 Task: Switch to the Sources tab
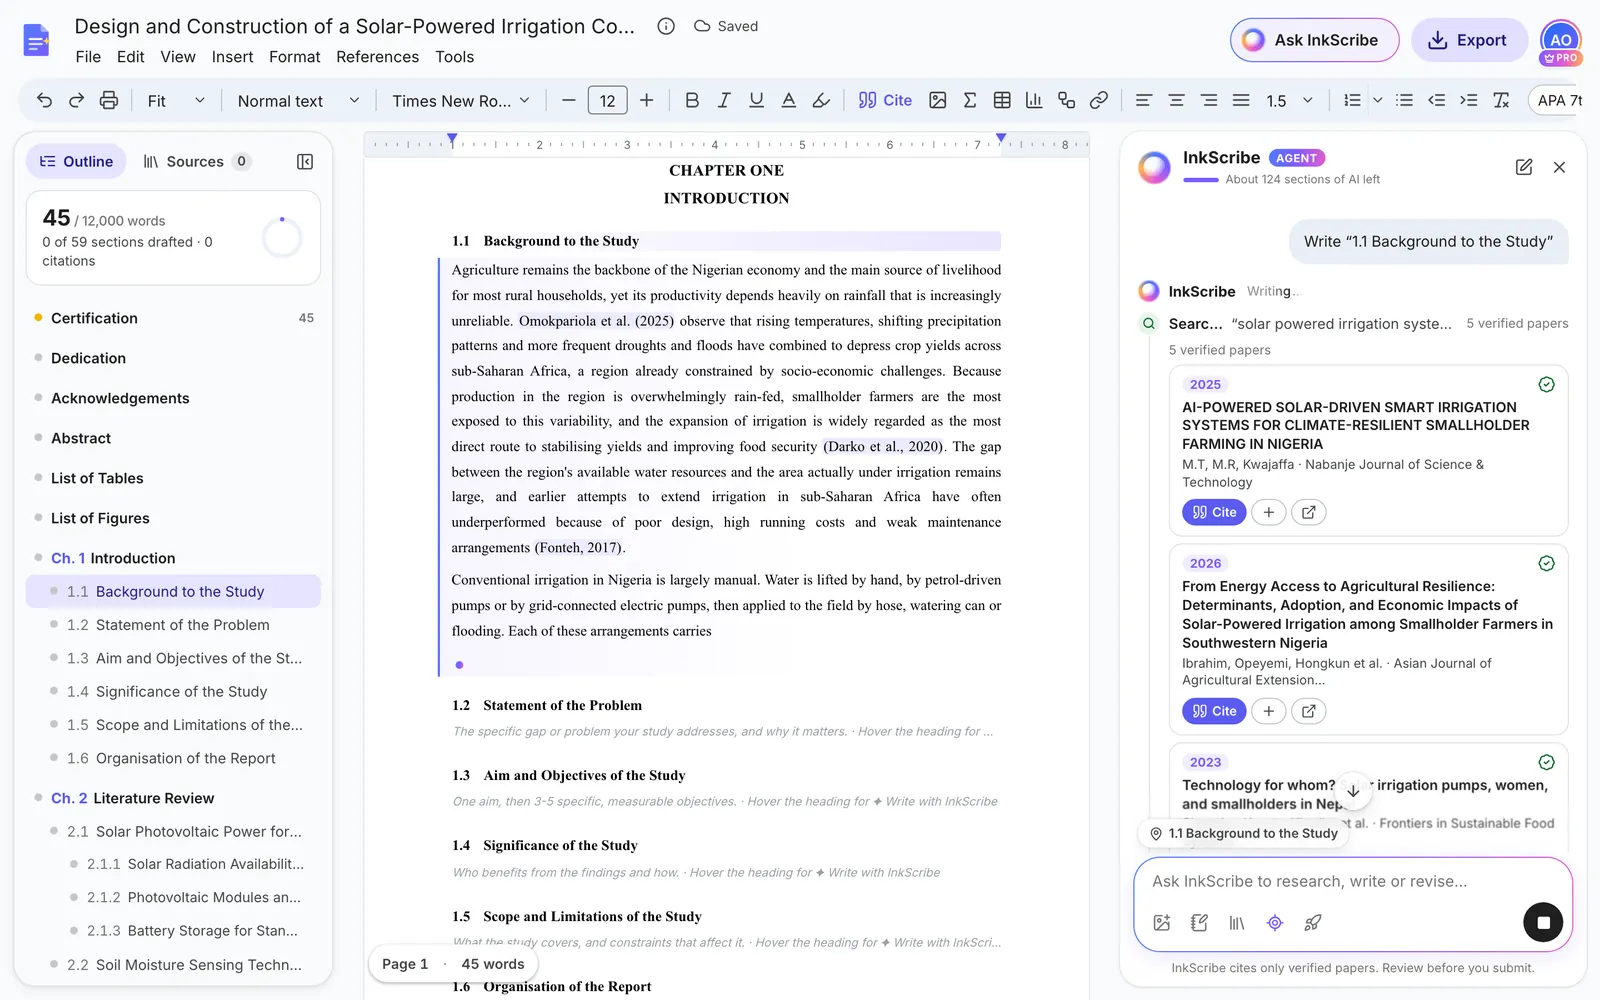pos(196,161)
